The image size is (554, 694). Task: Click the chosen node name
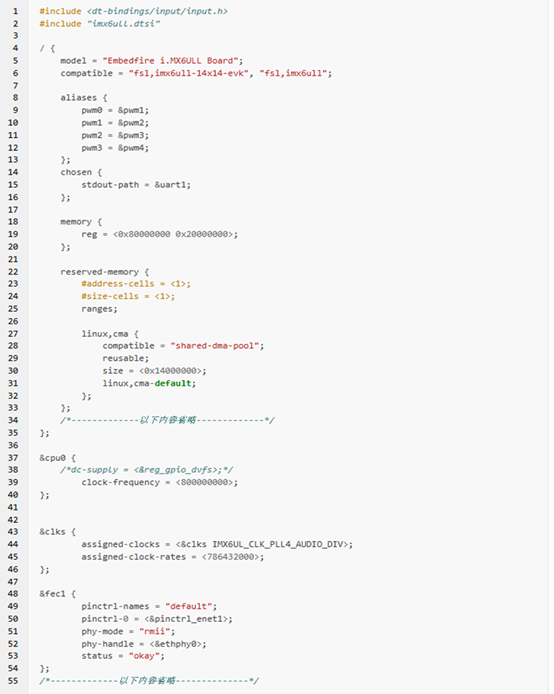76,172
